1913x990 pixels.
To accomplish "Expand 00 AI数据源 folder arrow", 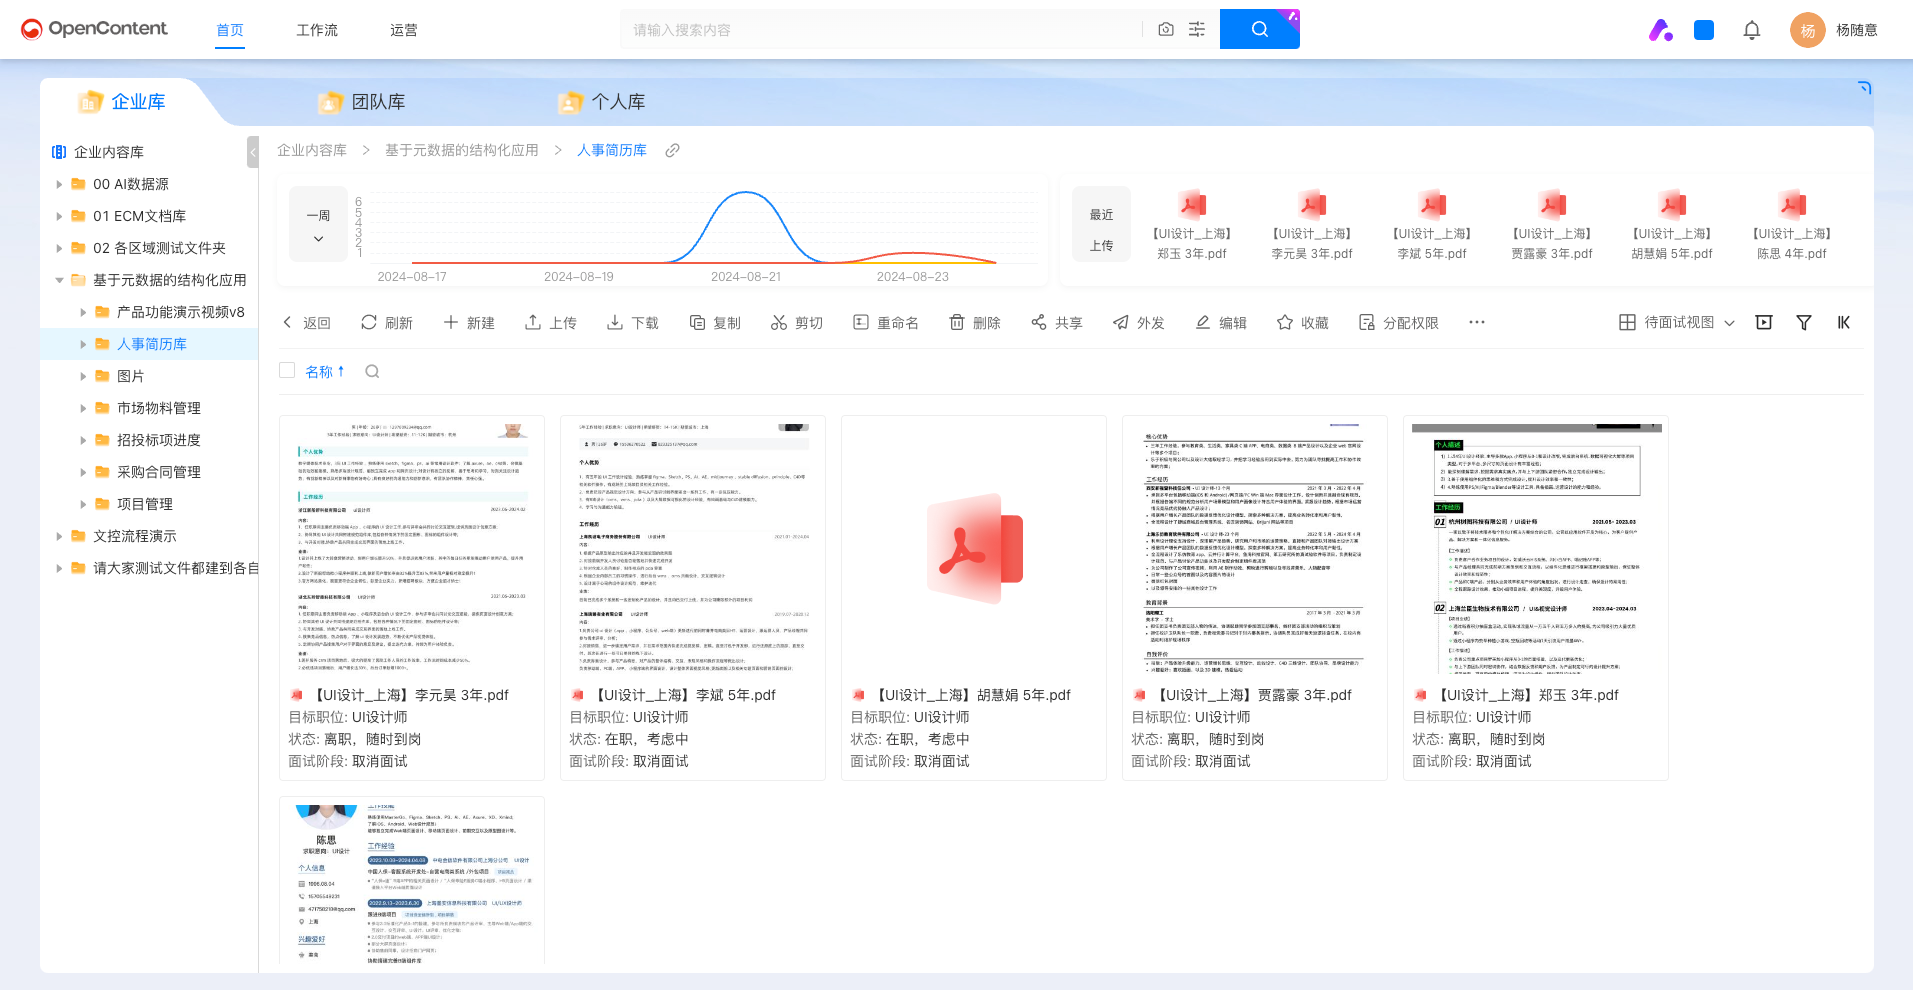I will pos(59,184).
